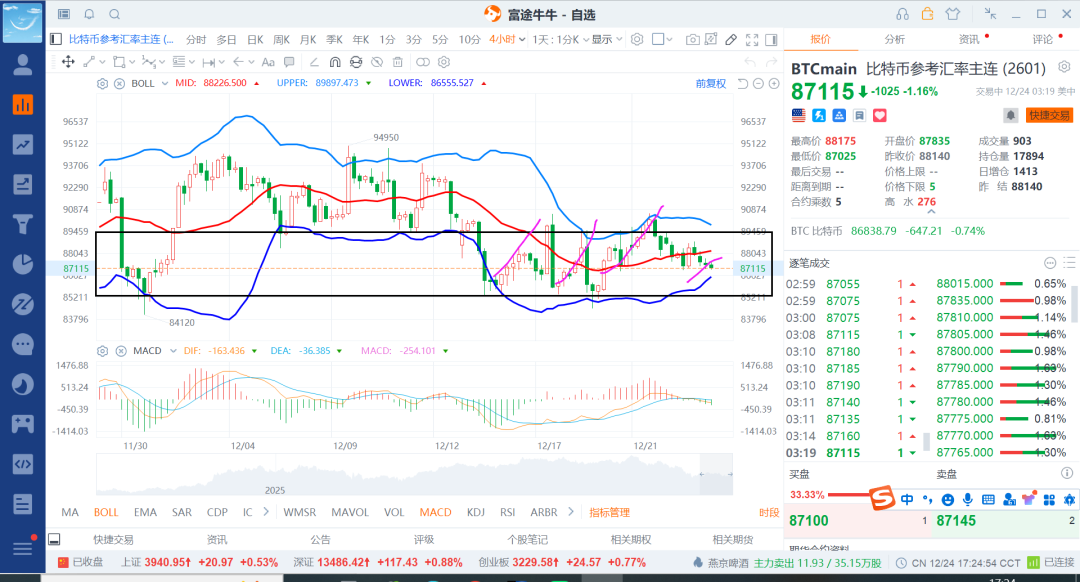
Task: Take a chart screenshot with camera icon
Action: (x=692, y=39)
